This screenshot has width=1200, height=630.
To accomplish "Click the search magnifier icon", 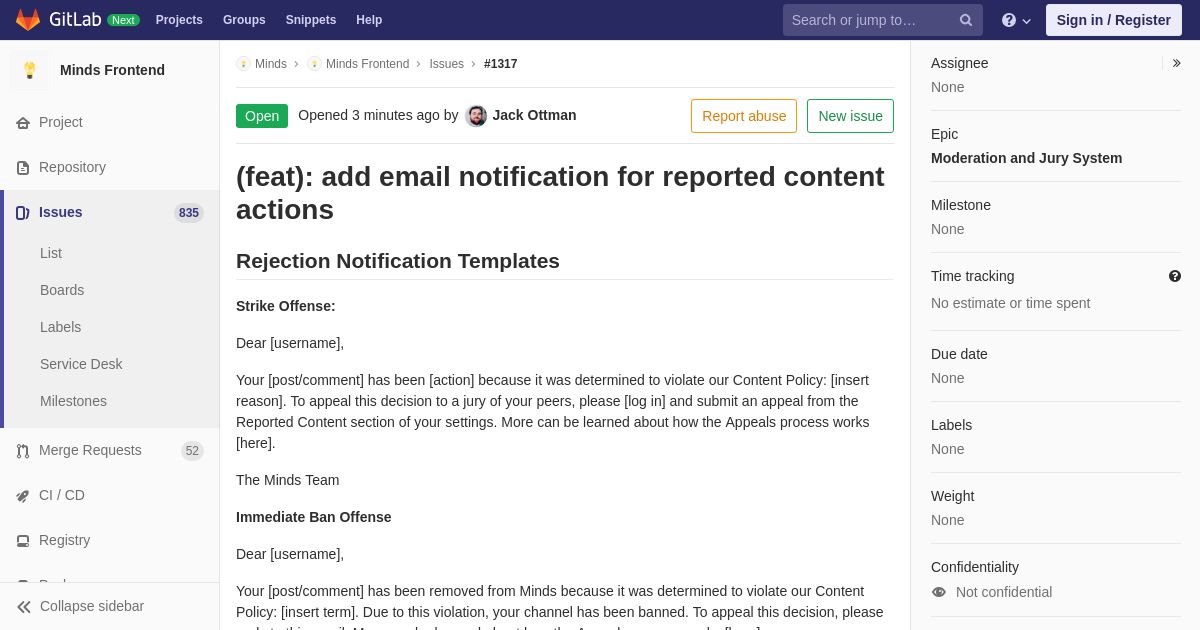I will coord(966,20).
